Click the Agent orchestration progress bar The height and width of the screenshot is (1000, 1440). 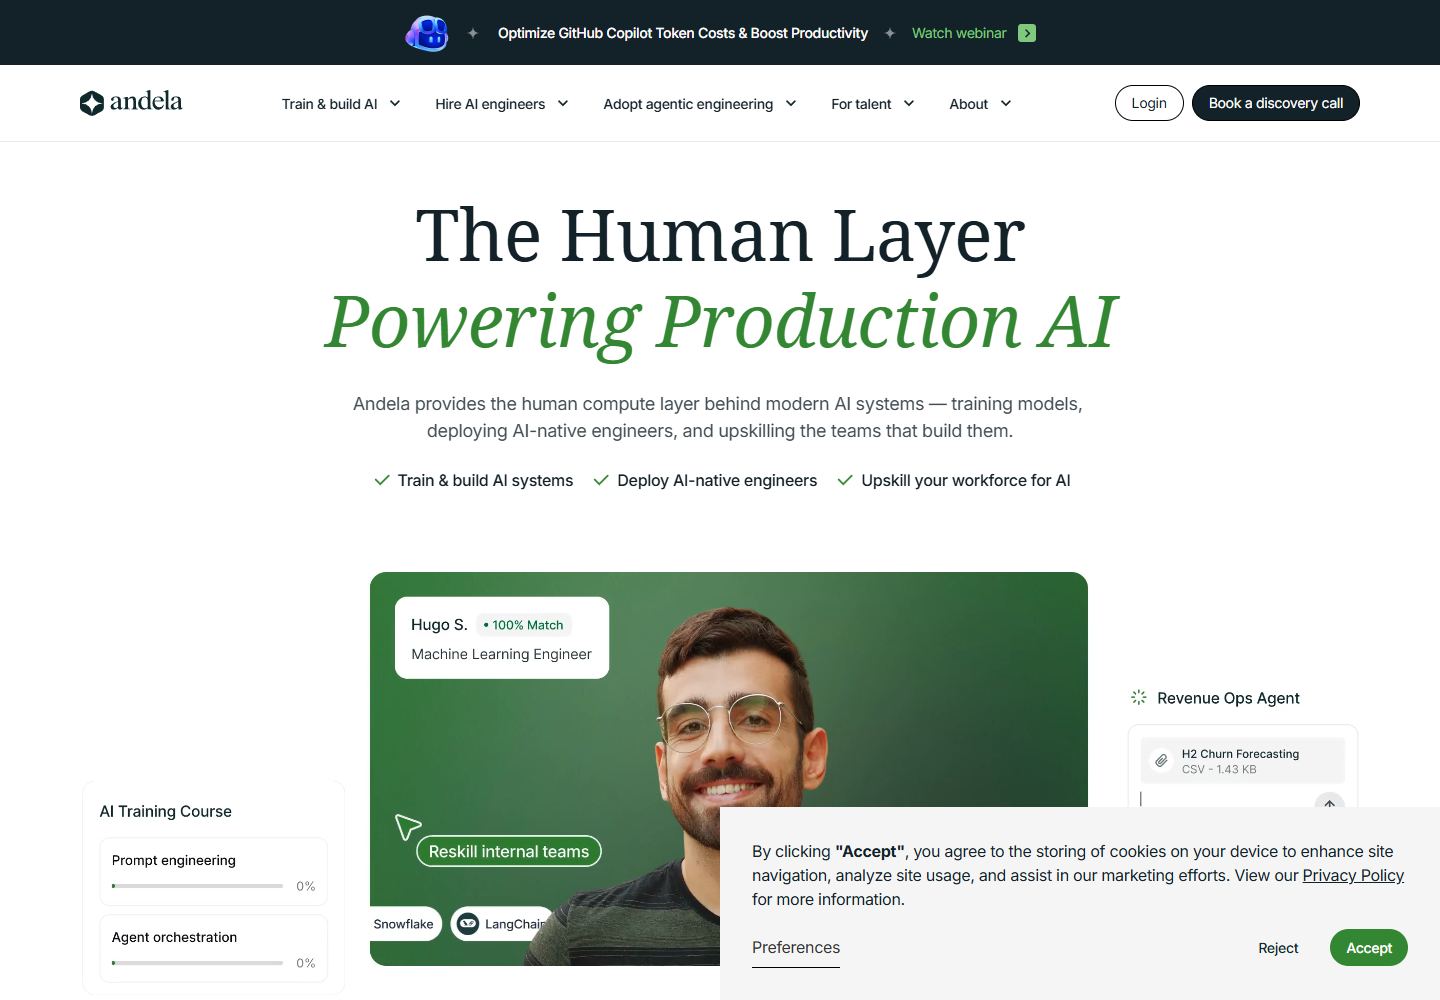click(198, 963)
